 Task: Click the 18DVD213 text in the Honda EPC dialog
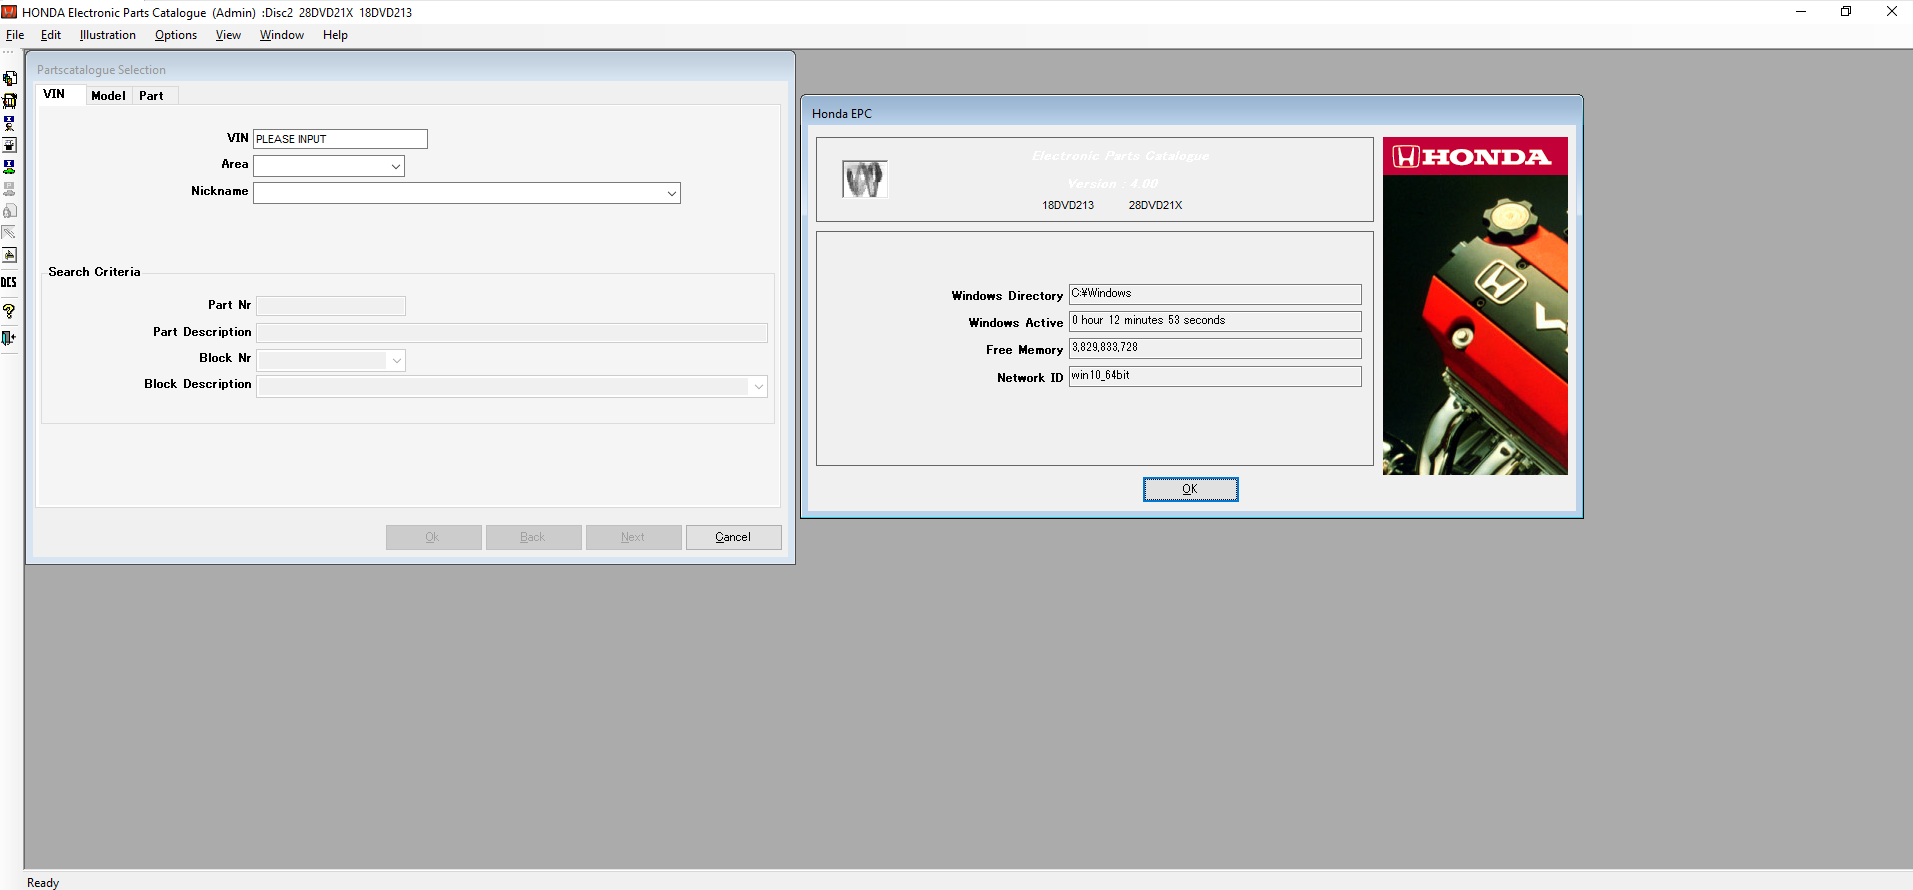click(1068, 205)
